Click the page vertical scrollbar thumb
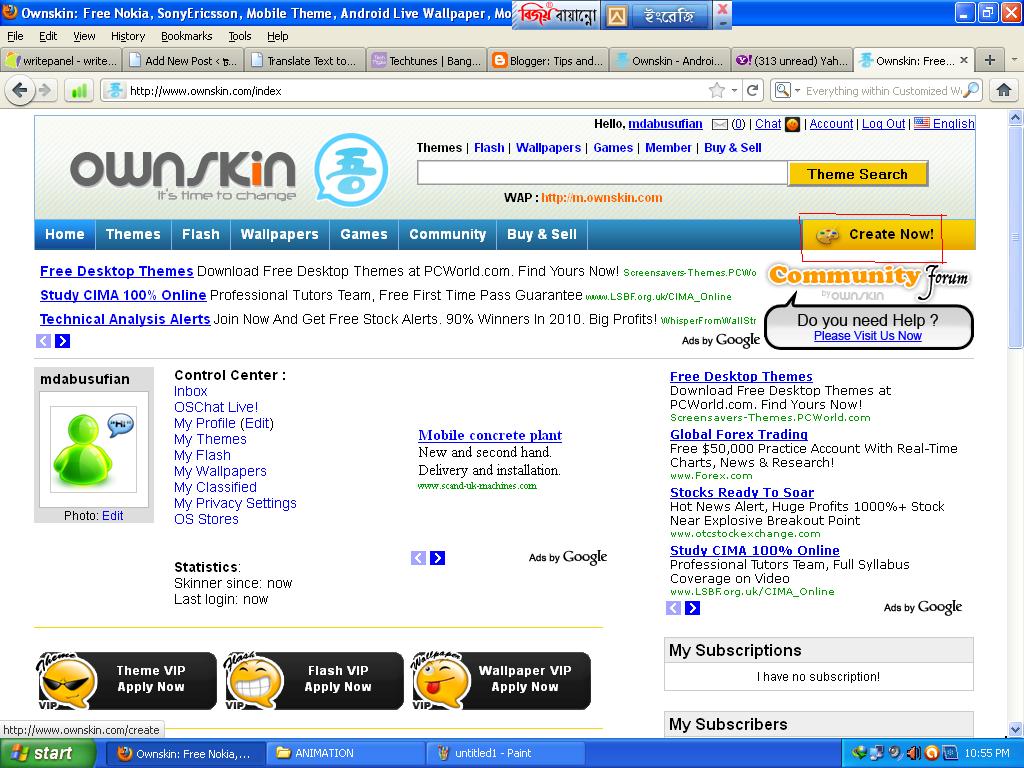 click(x=1016, y=238)
